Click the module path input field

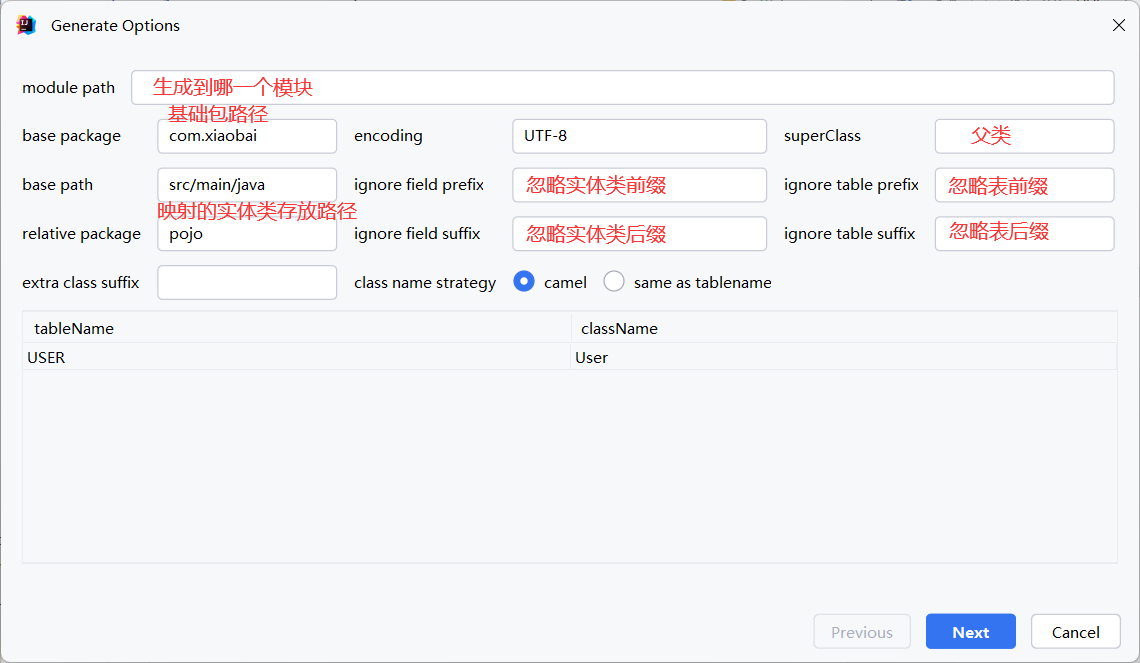coord(622,87)
